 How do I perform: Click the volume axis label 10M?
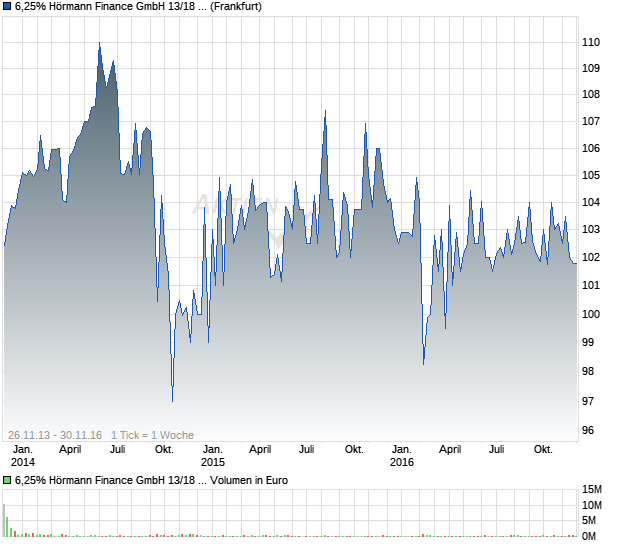click(x=592, y=505)
